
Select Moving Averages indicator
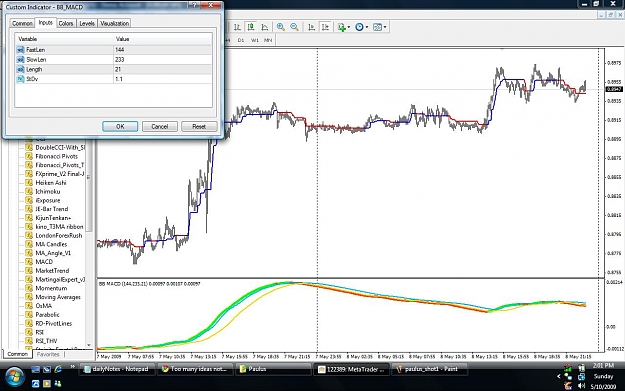pos(58,297)
